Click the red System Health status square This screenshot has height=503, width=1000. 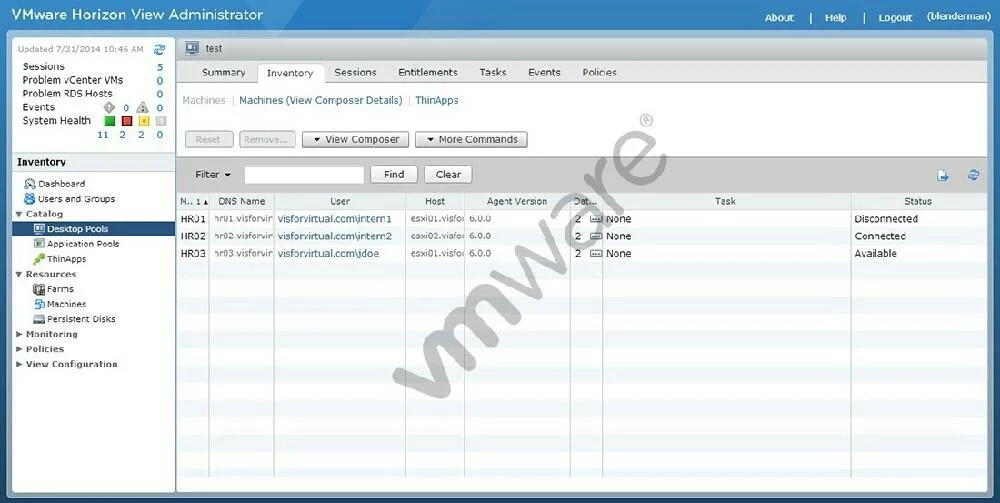tap(127, 120)
